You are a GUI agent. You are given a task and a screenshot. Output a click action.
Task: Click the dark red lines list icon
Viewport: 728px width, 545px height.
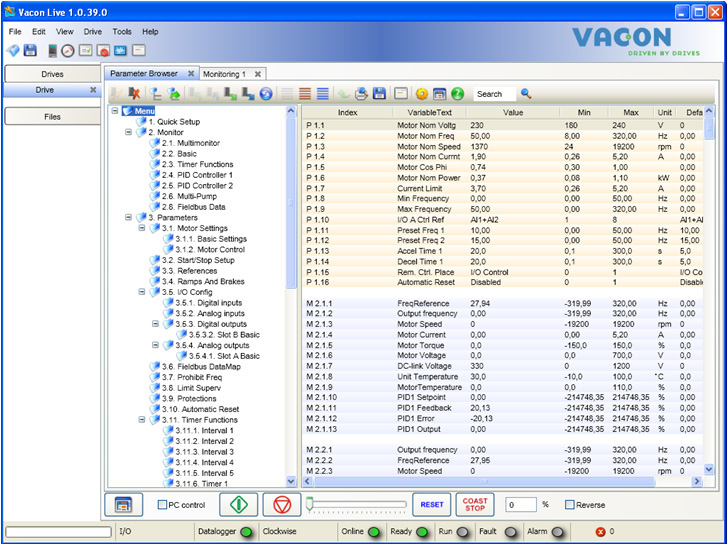pos(305,94)
